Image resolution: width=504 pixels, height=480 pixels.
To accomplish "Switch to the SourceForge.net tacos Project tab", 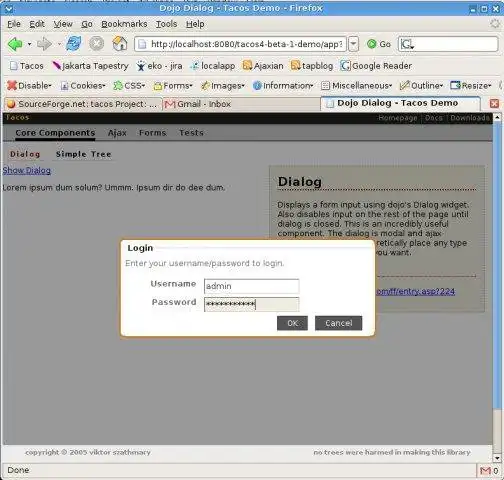I will [x=82, y=104].
